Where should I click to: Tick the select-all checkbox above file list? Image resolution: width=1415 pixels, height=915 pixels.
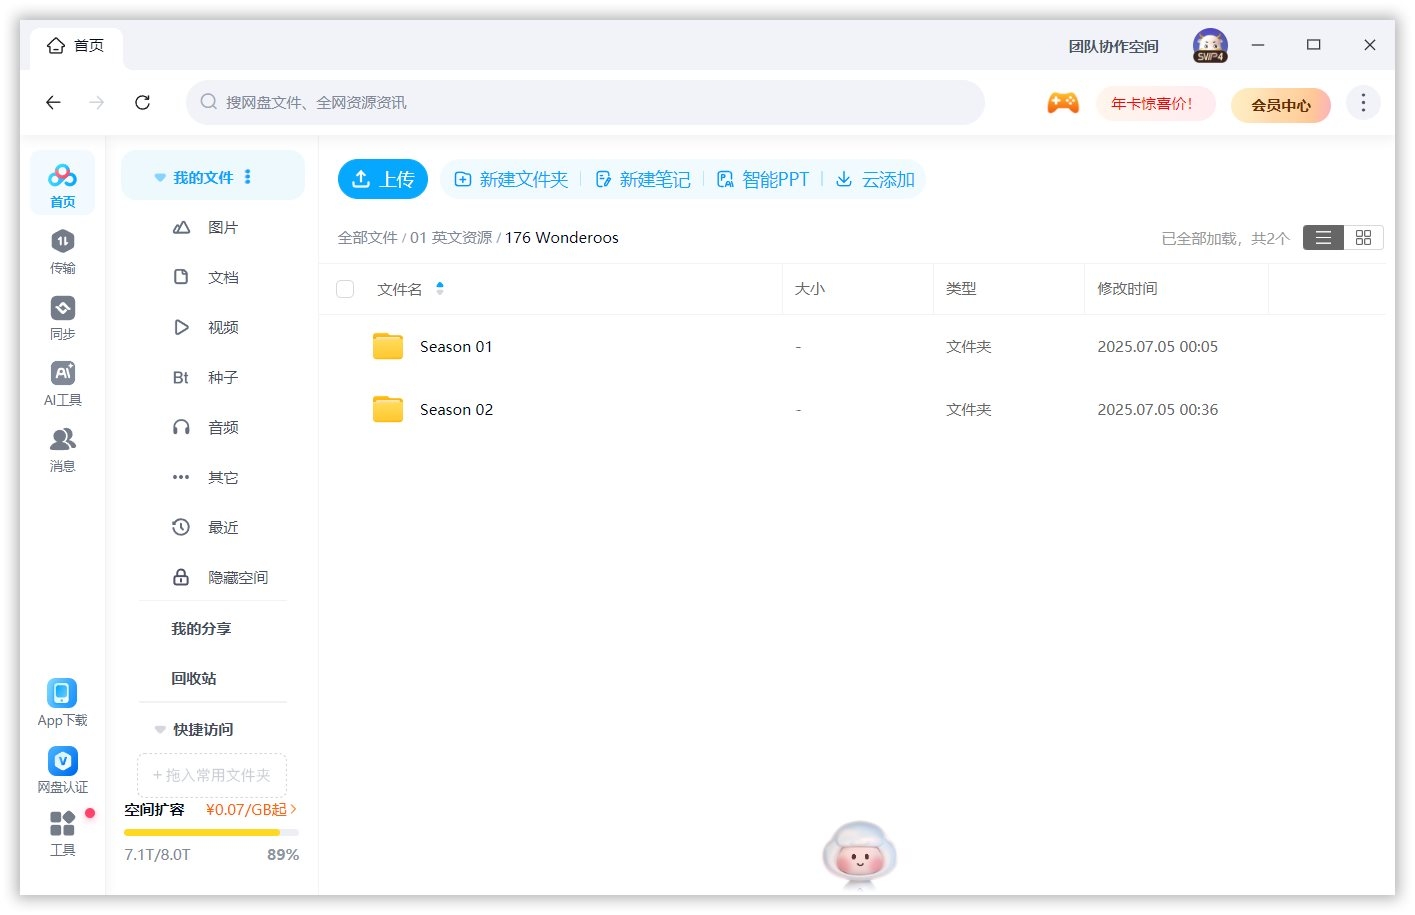pyautogui.click(x=345, y=288)
